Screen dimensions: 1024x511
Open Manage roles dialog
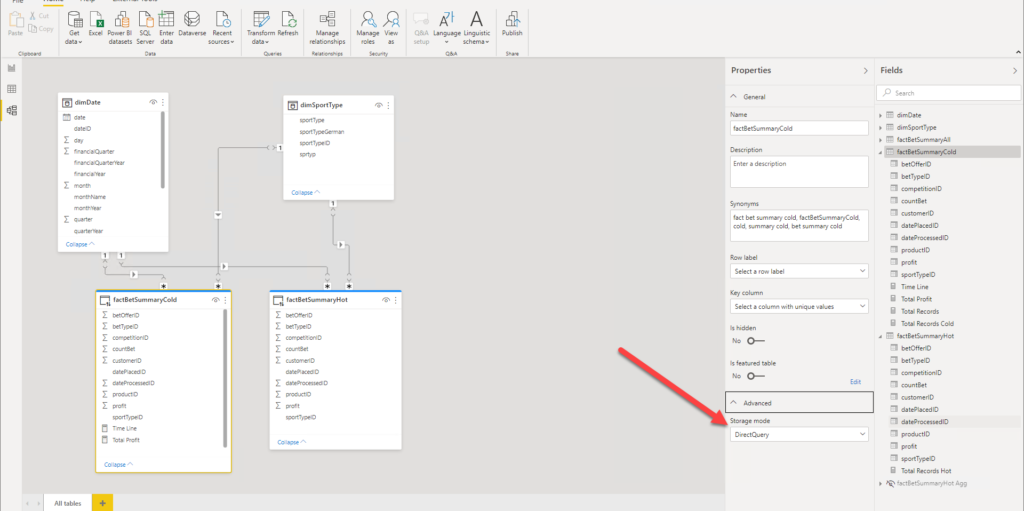(368, 27)
